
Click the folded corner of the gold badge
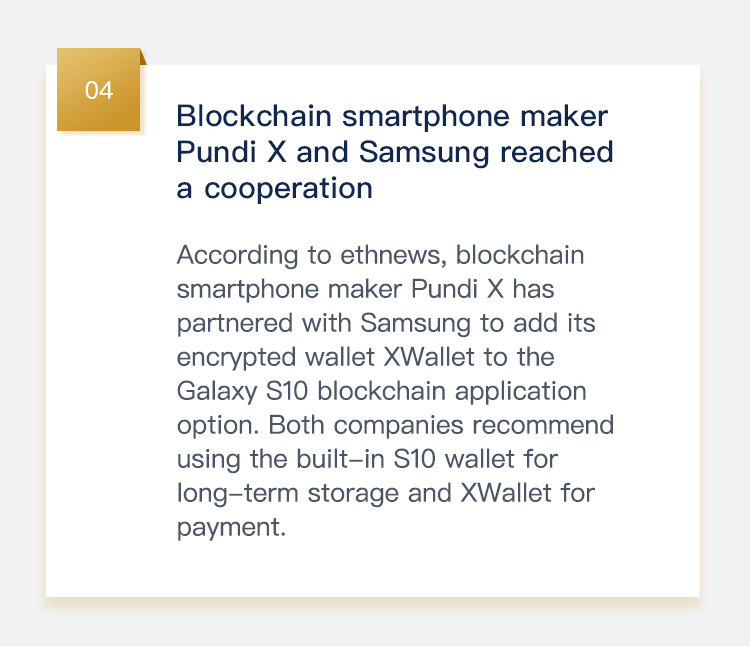coord(143,57)
